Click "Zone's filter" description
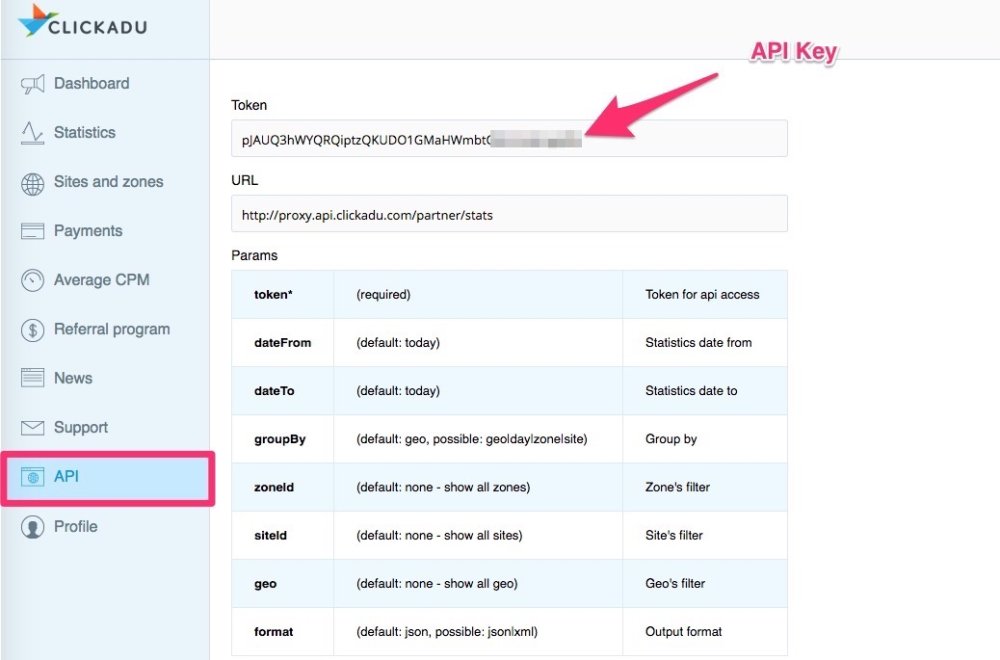The width and height of the screenshot is (1000, 660). pos(677,487)
